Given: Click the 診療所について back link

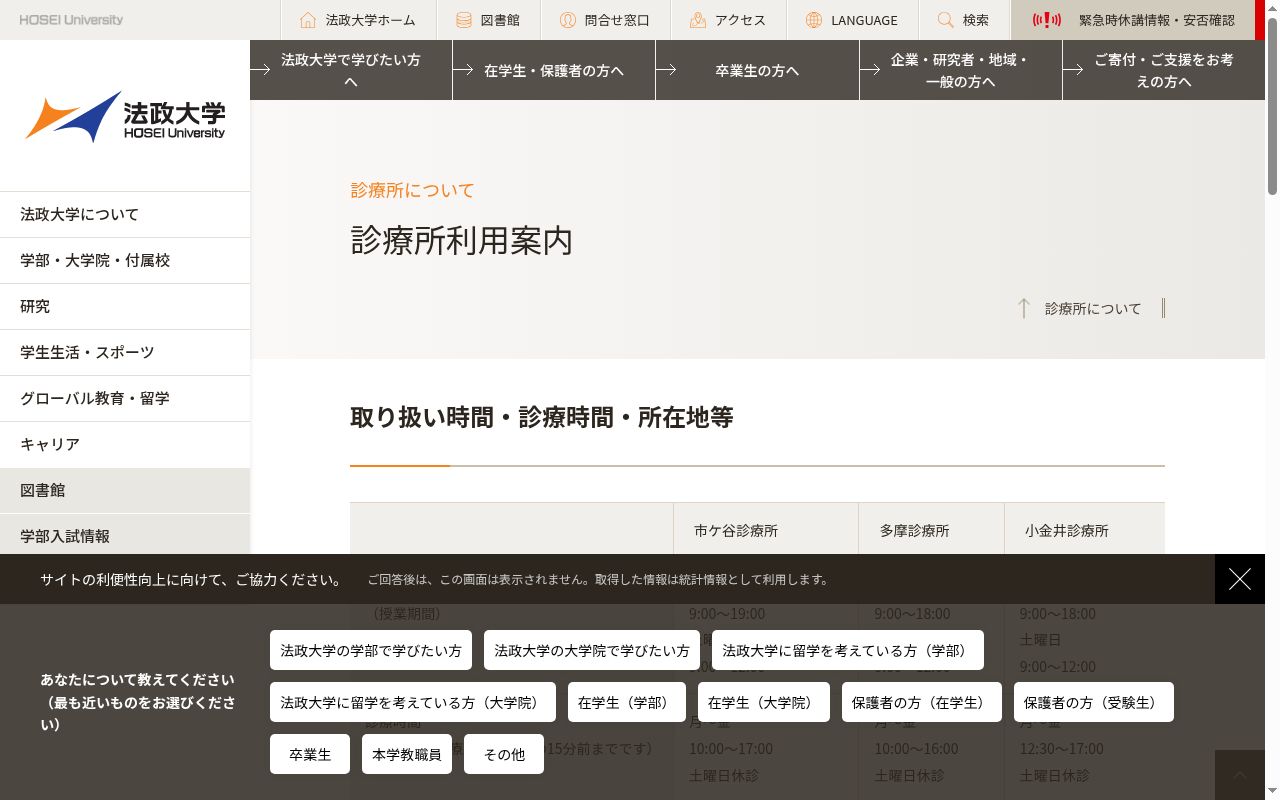Looking at the screenshot, I should click(x=1092, y=308).
